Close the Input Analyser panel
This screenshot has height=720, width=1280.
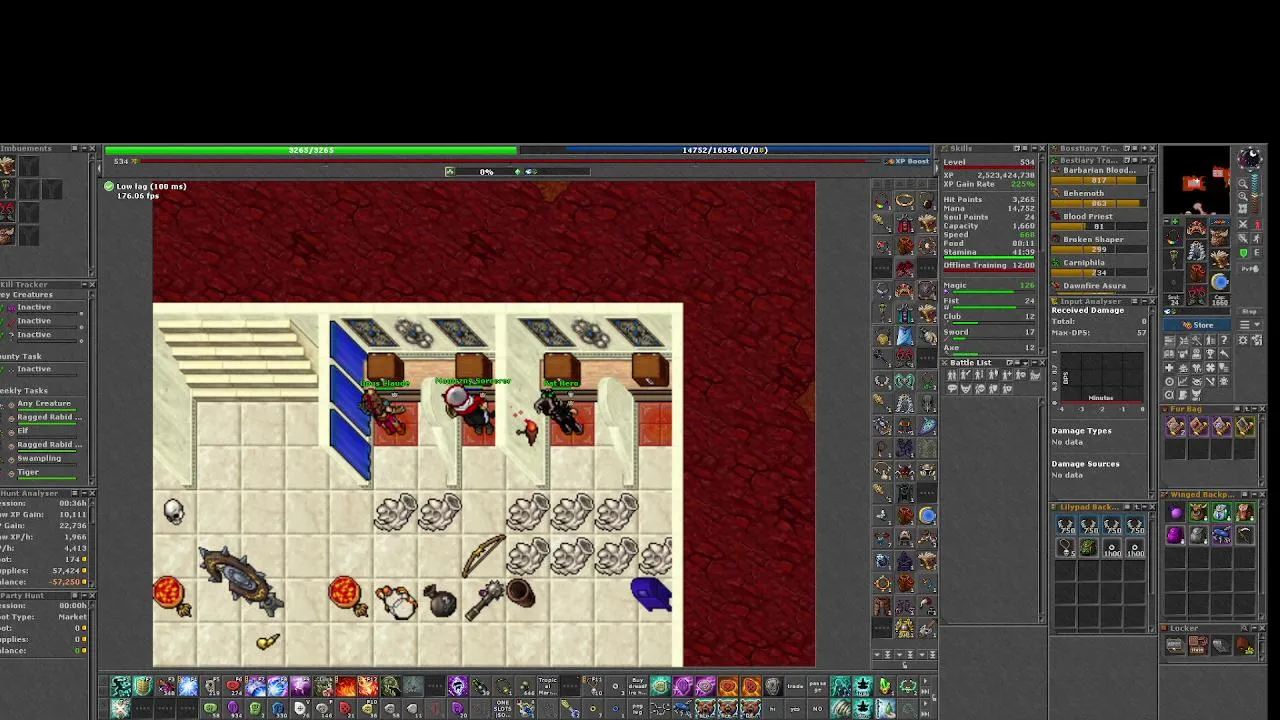pyautogui.click(x=1152, y=301)
